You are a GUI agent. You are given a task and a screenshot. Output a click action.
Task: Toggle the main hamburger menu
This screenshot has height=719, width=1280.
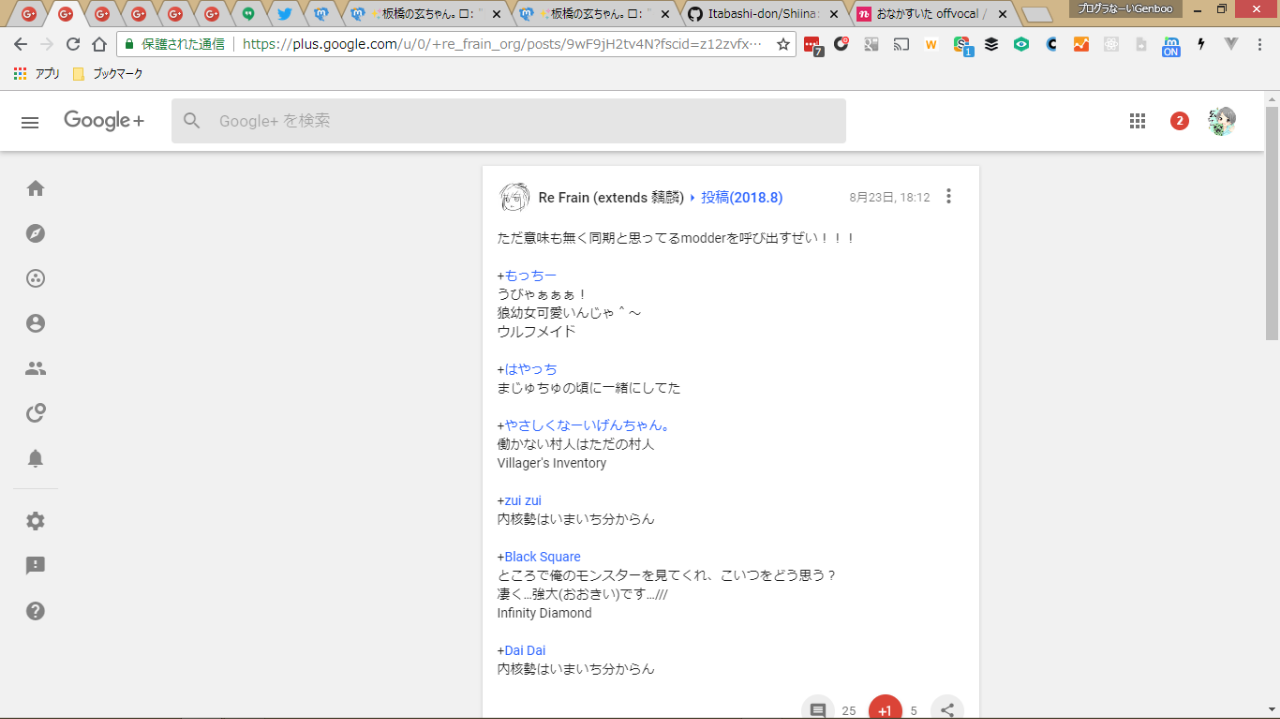pos(30,122)
